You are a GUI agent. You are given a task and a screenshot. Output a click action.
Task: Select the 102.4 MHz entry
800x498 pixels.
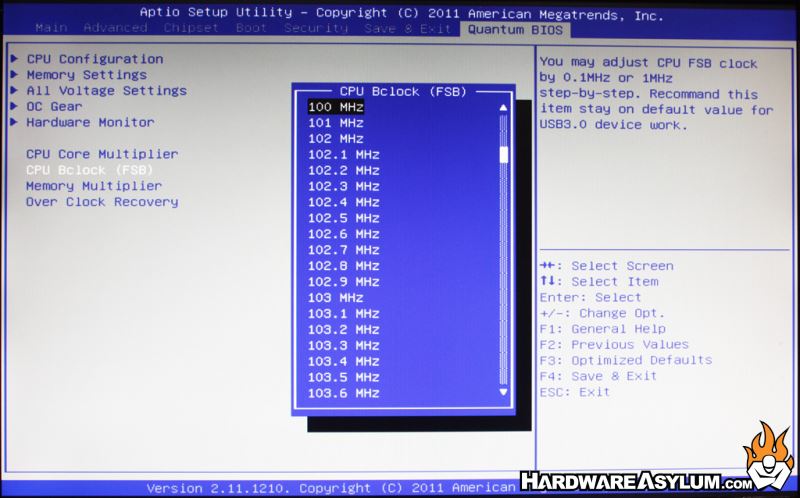(x=344, y=202)
